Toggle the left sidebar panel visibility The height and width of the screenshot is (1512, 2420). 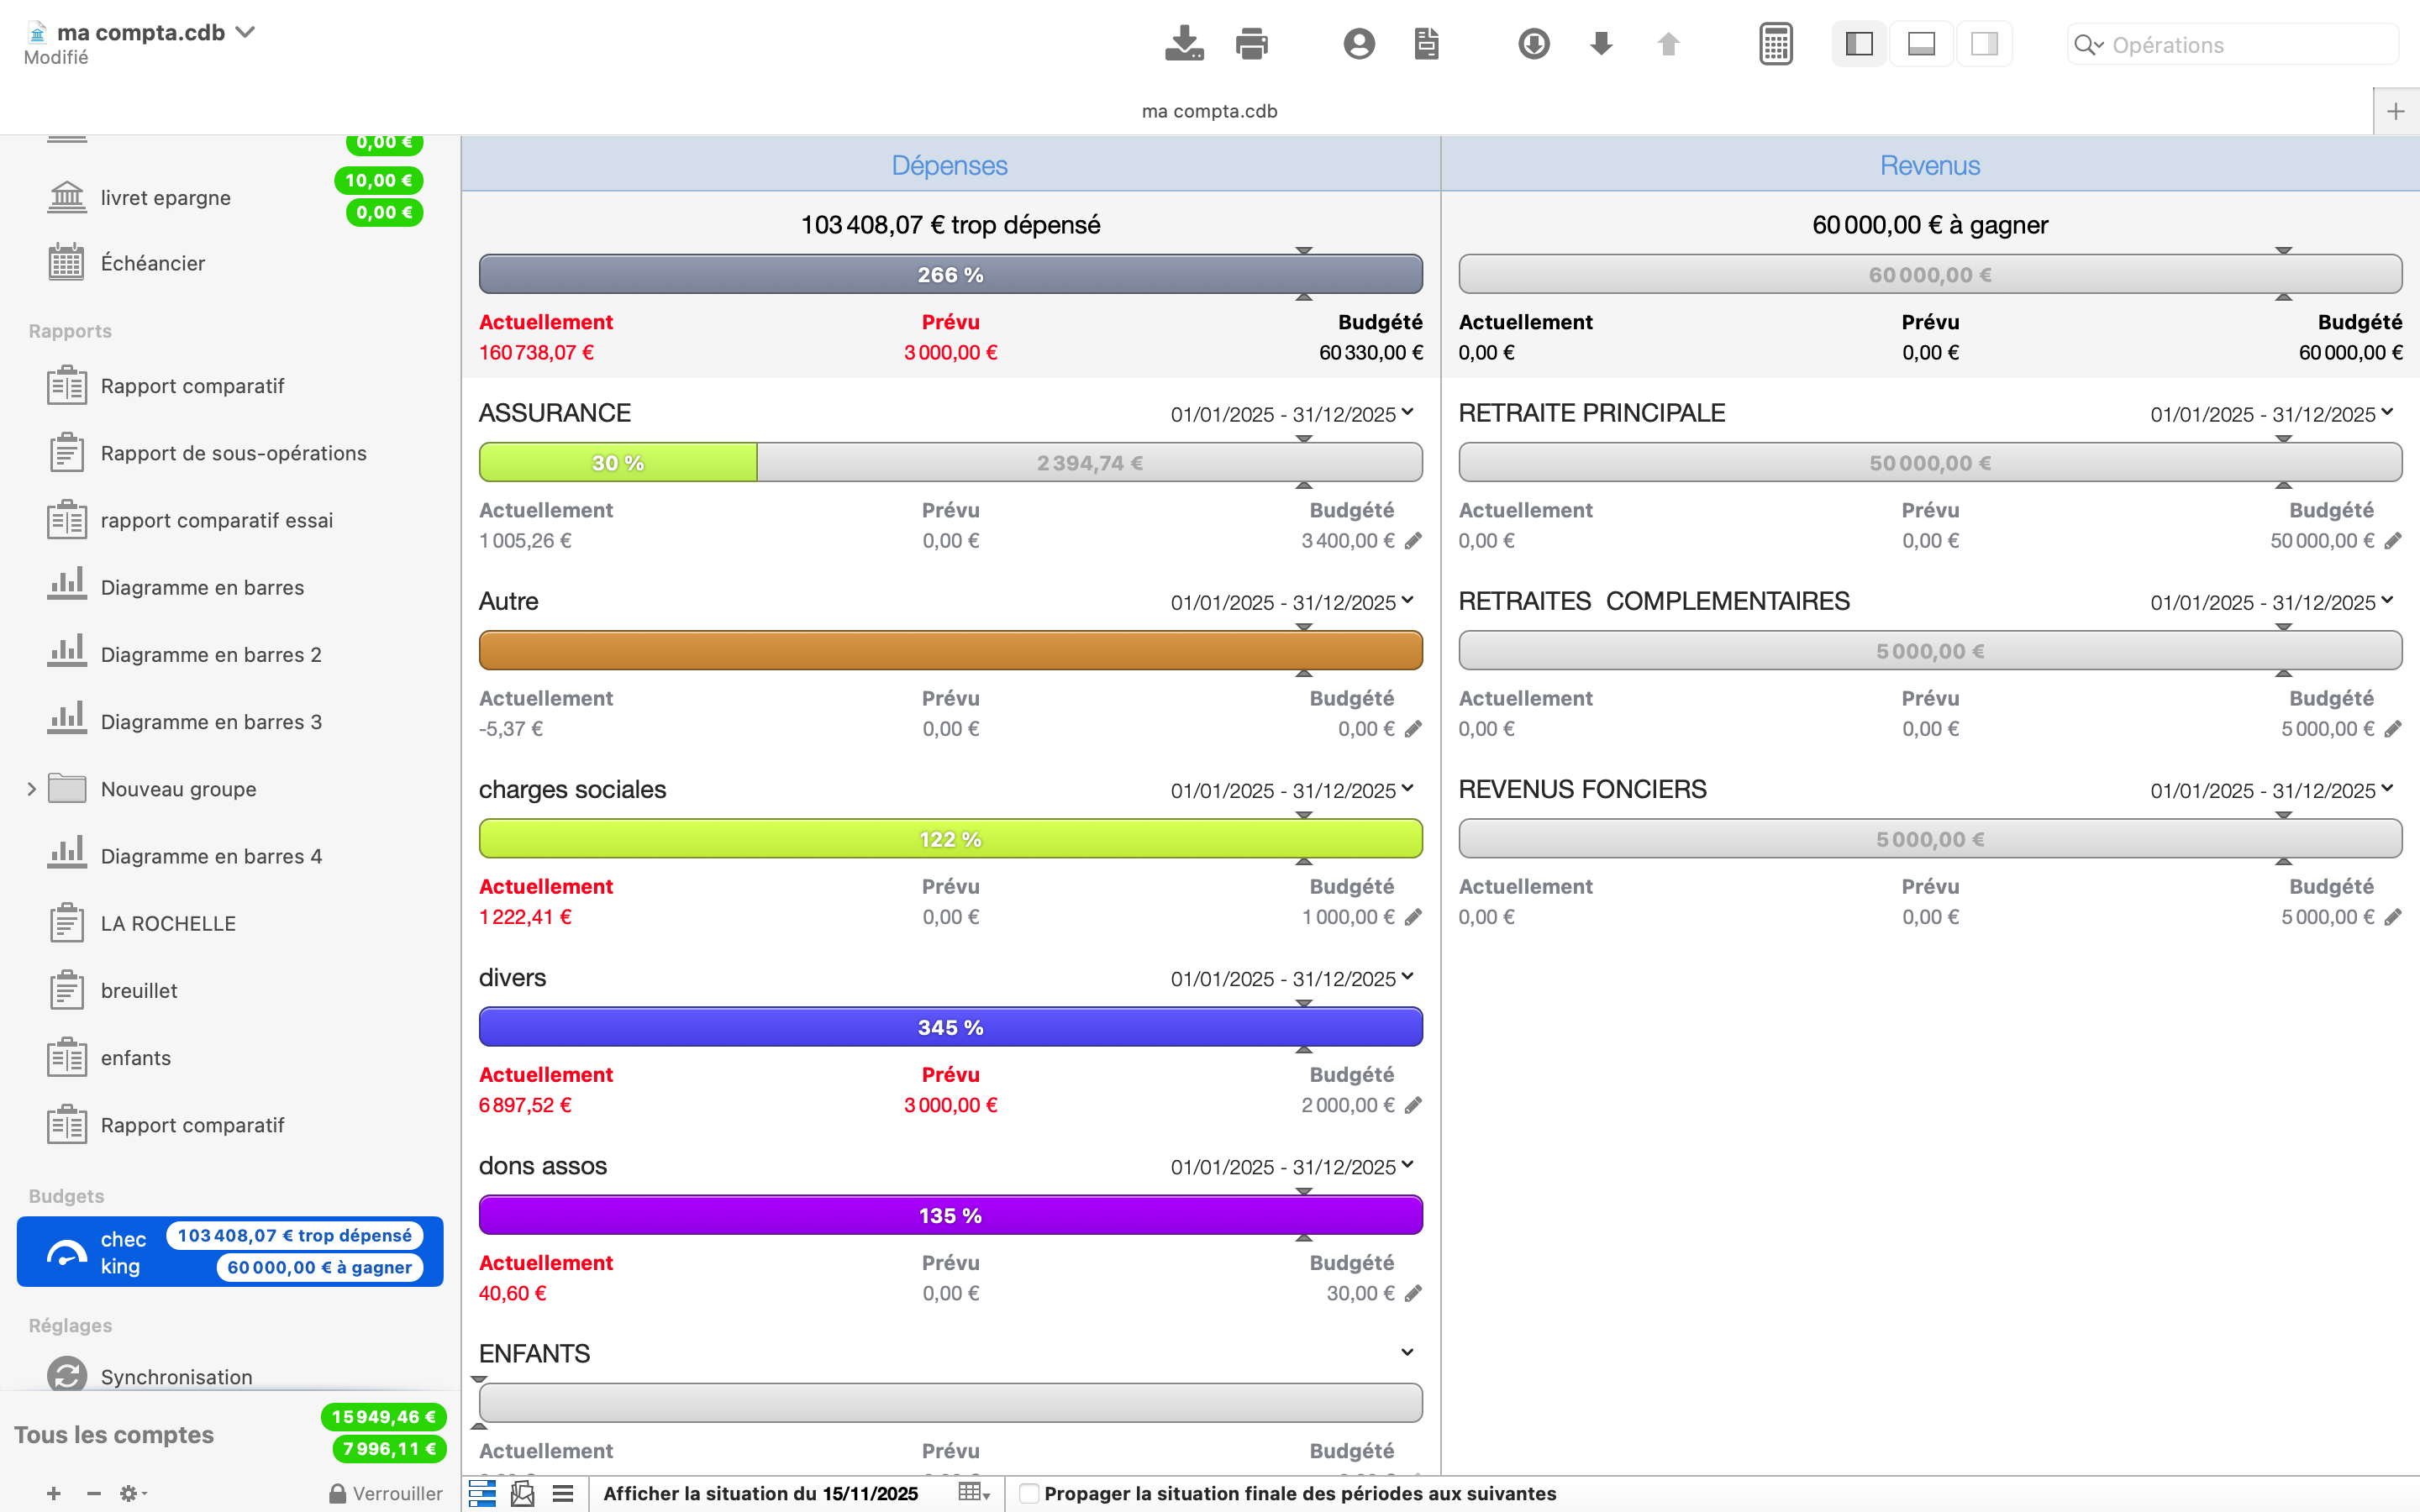(1859, 44)
